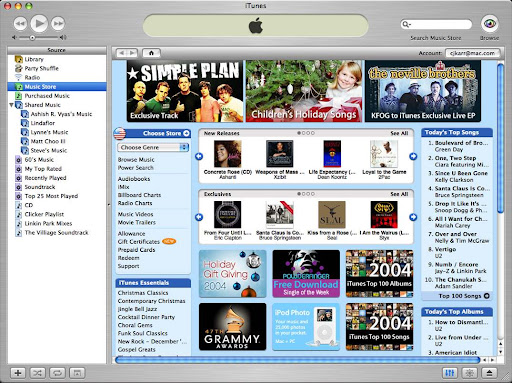Click the Choose Store arrow button
The width and height of the screenshot is (512, 383).
(186, 133)
